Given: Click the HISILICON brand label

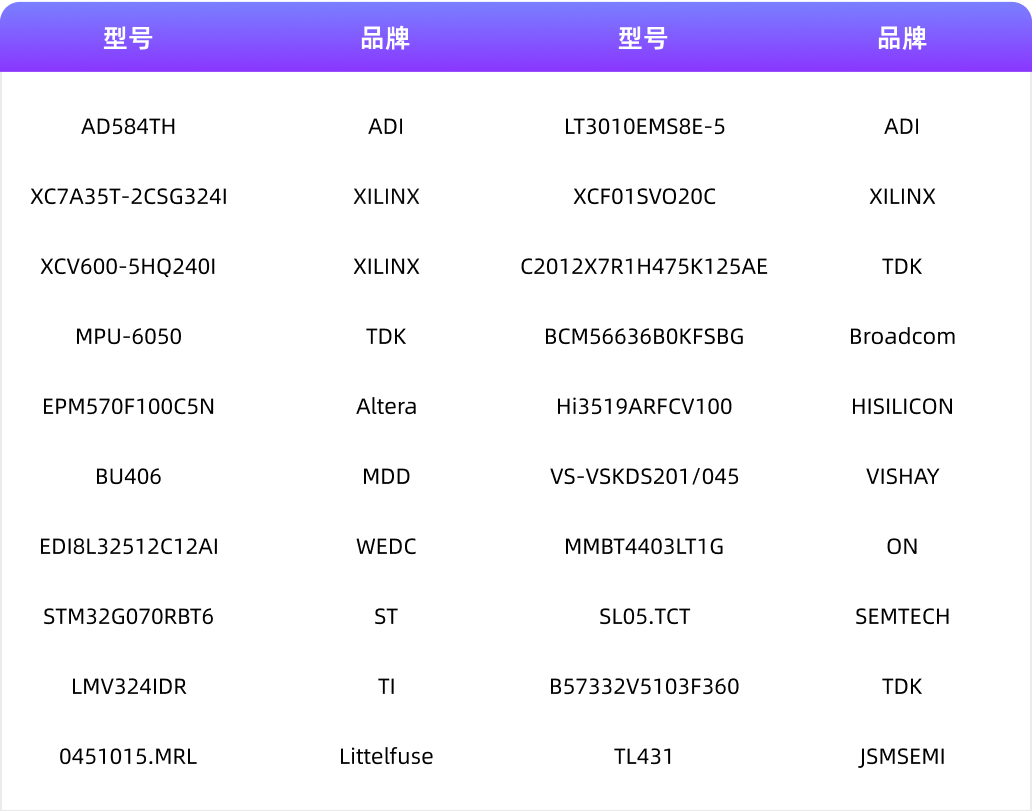Looking at the screenshot, I should click(x=903, y=406).
